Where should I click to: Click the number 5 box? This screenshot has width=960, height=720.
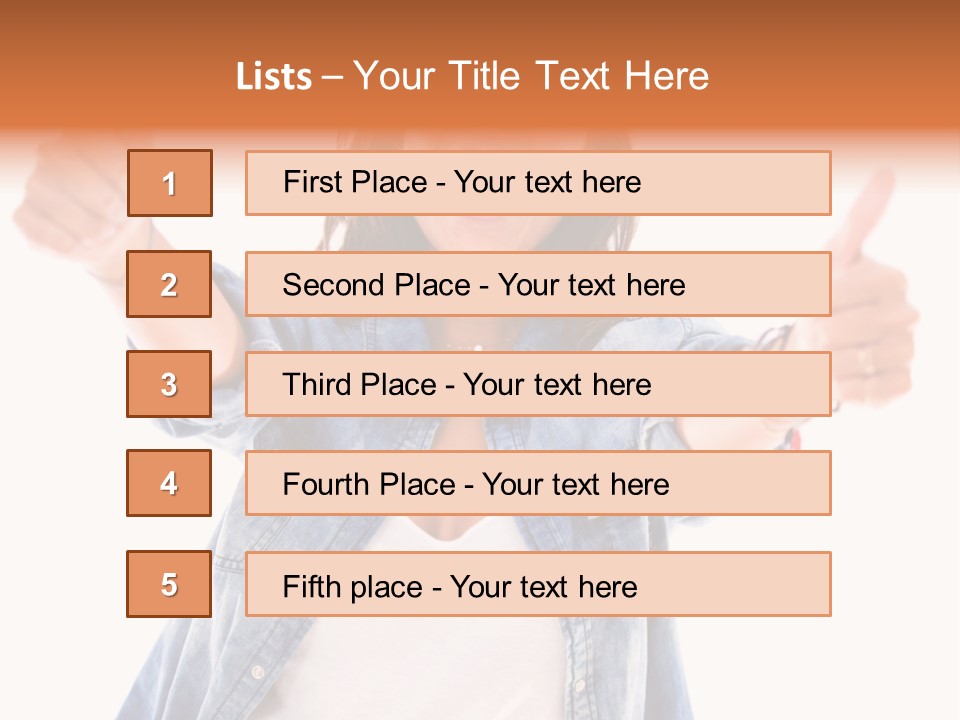(x=169, y=584)
